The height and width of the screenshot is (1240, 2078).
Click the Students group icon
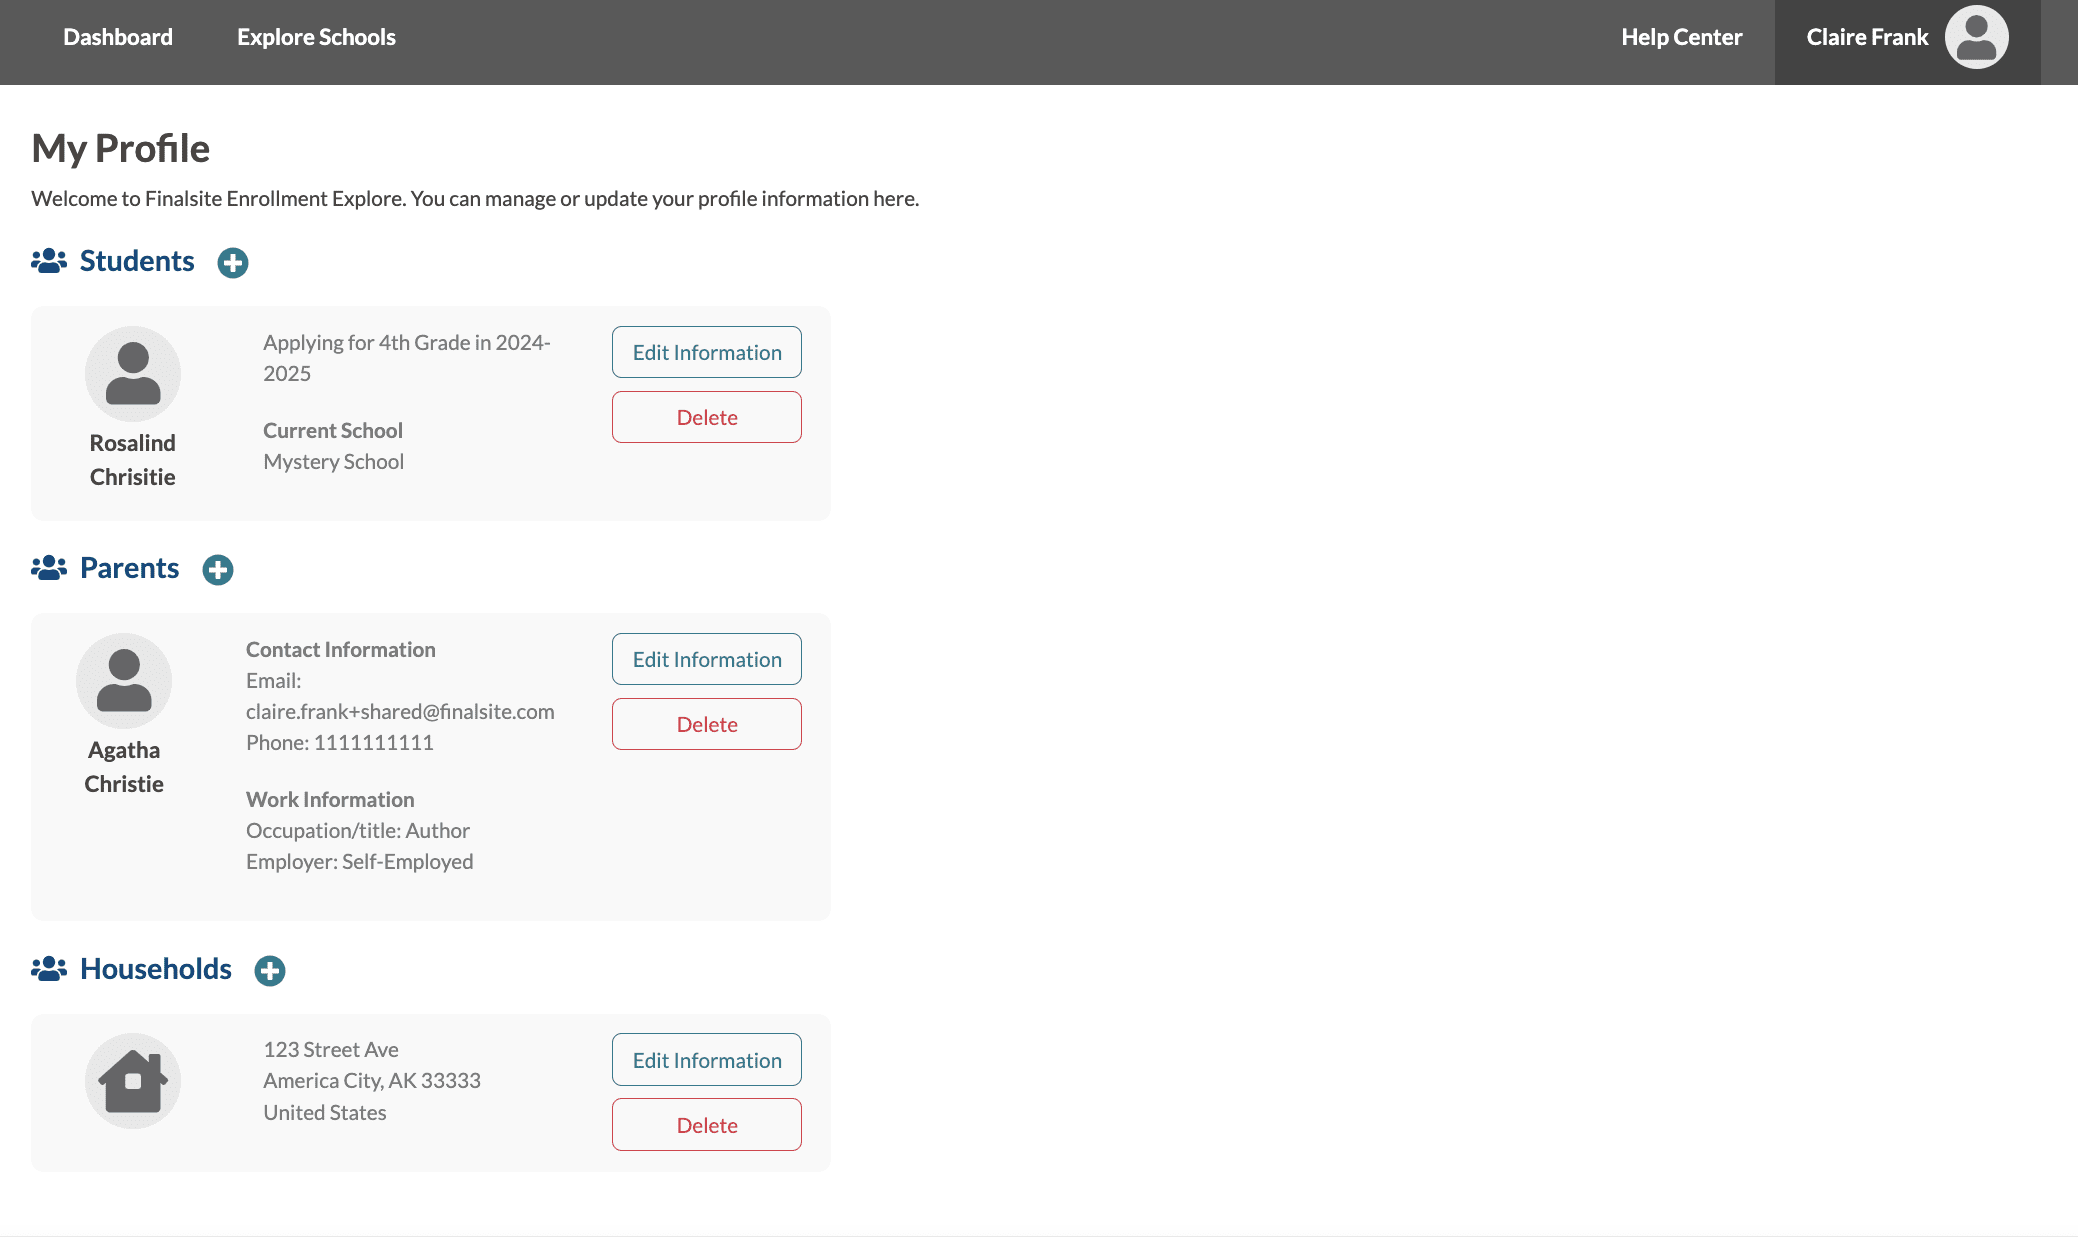click(49, 261)
